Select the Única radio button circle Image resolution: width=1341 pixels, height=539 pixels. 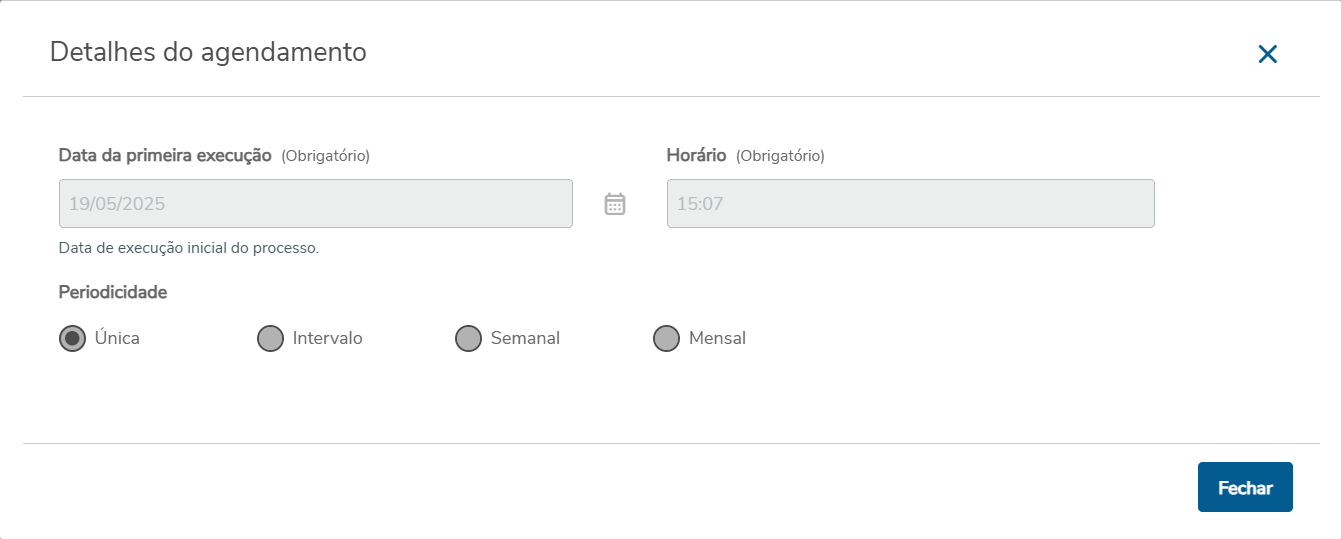(x=72, y=339)
